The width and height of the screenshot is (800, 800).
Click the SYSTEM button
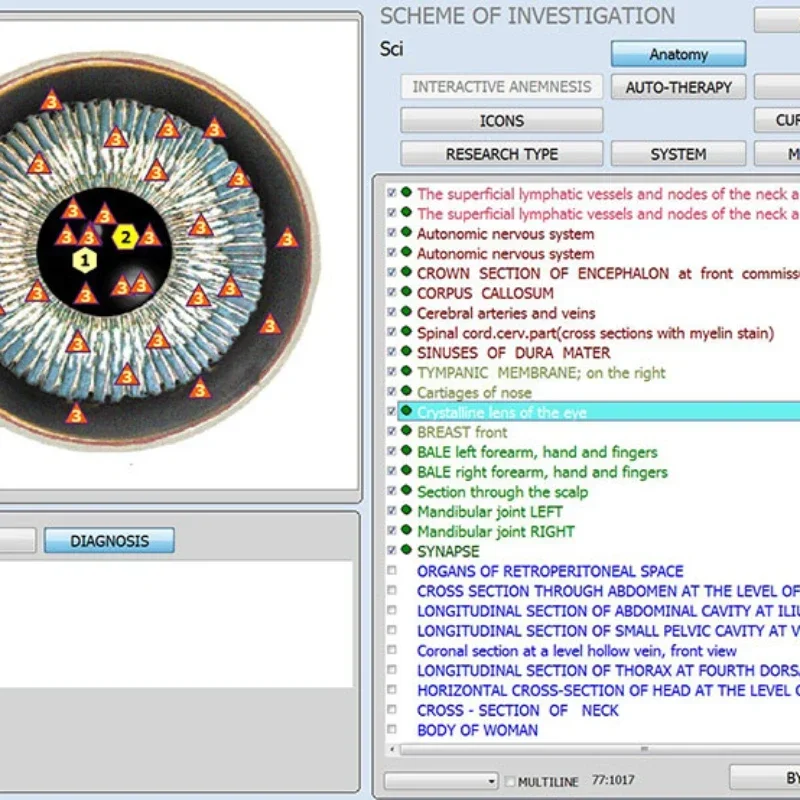click(678, 154)
